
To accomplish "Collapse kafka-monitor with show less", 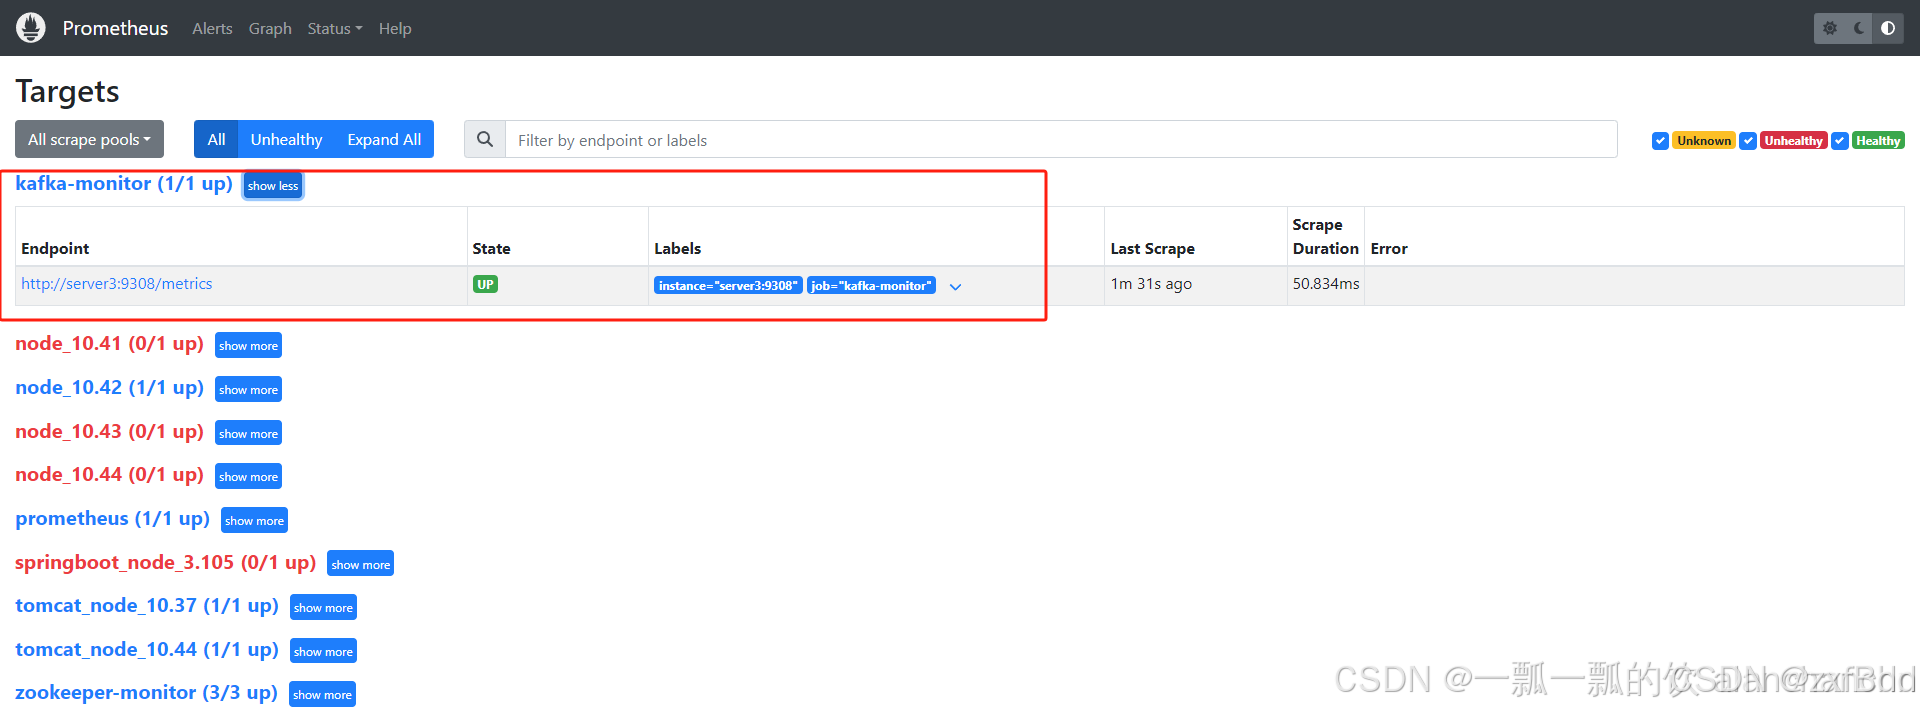I will click(273, 186).
